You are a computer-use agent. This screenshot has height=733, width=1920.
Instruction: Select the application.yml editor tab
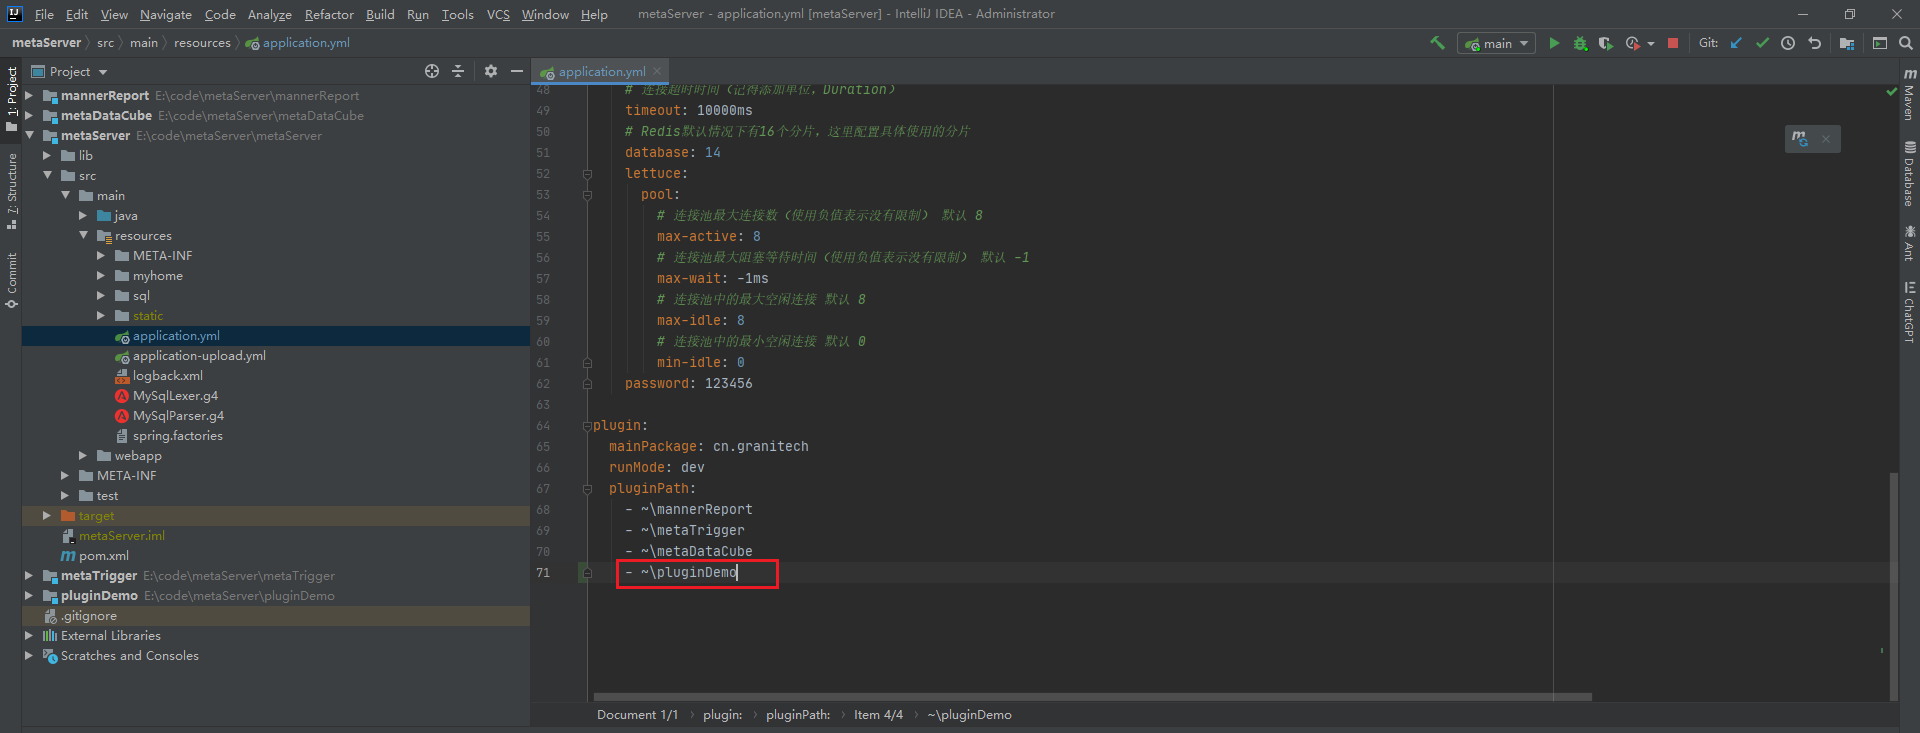pyautogui.click(x=601, y=71)
